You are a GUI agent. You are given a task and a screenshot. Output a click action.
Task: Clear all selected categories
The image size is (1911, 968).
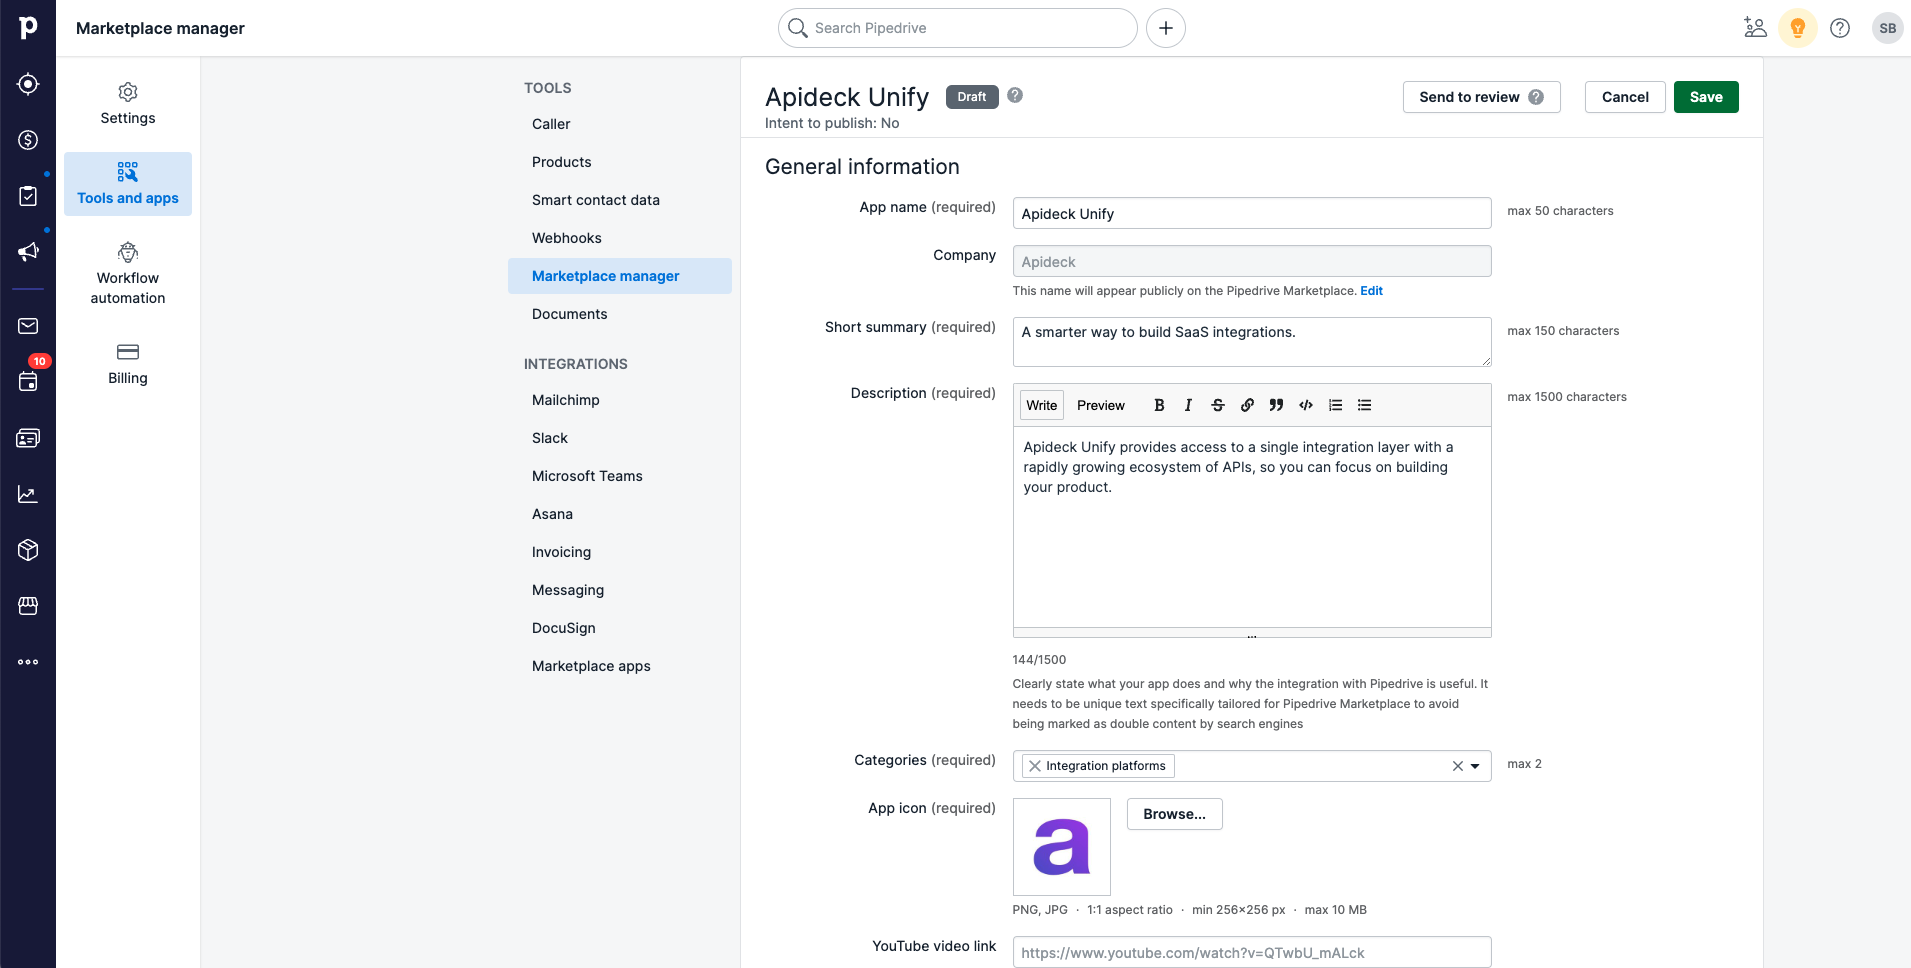coord(1458,766)
